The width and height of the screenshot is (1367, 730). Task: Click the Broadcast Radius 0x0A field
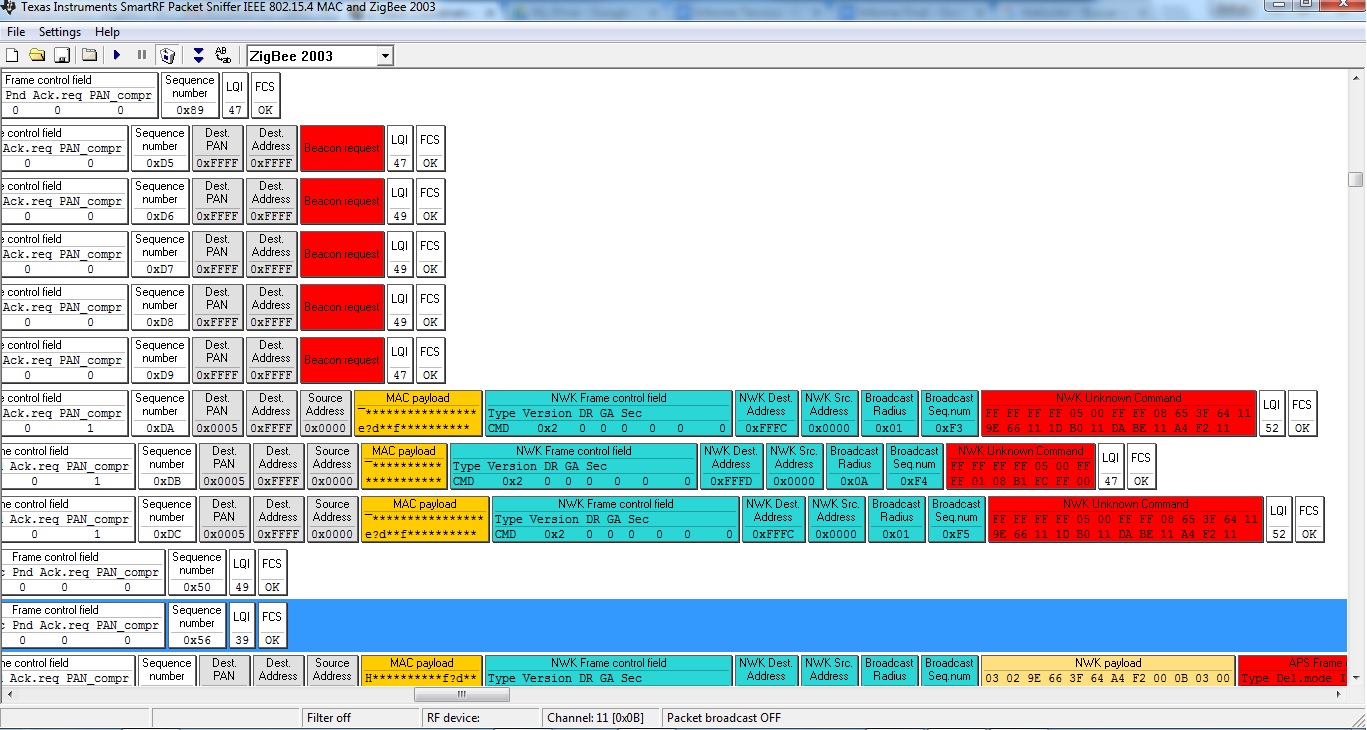click(x=855, y=466)
